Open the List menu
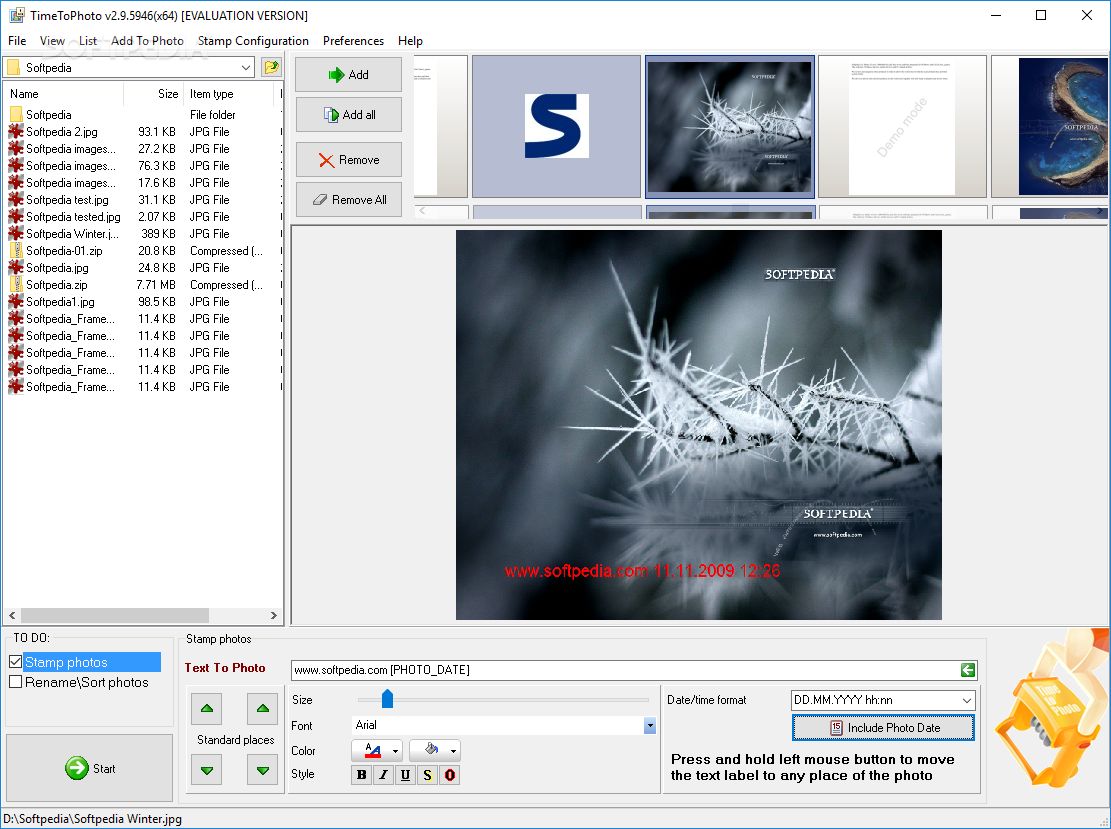The width and height of the screenshot is (1111, 829). [x=88, y=41]
